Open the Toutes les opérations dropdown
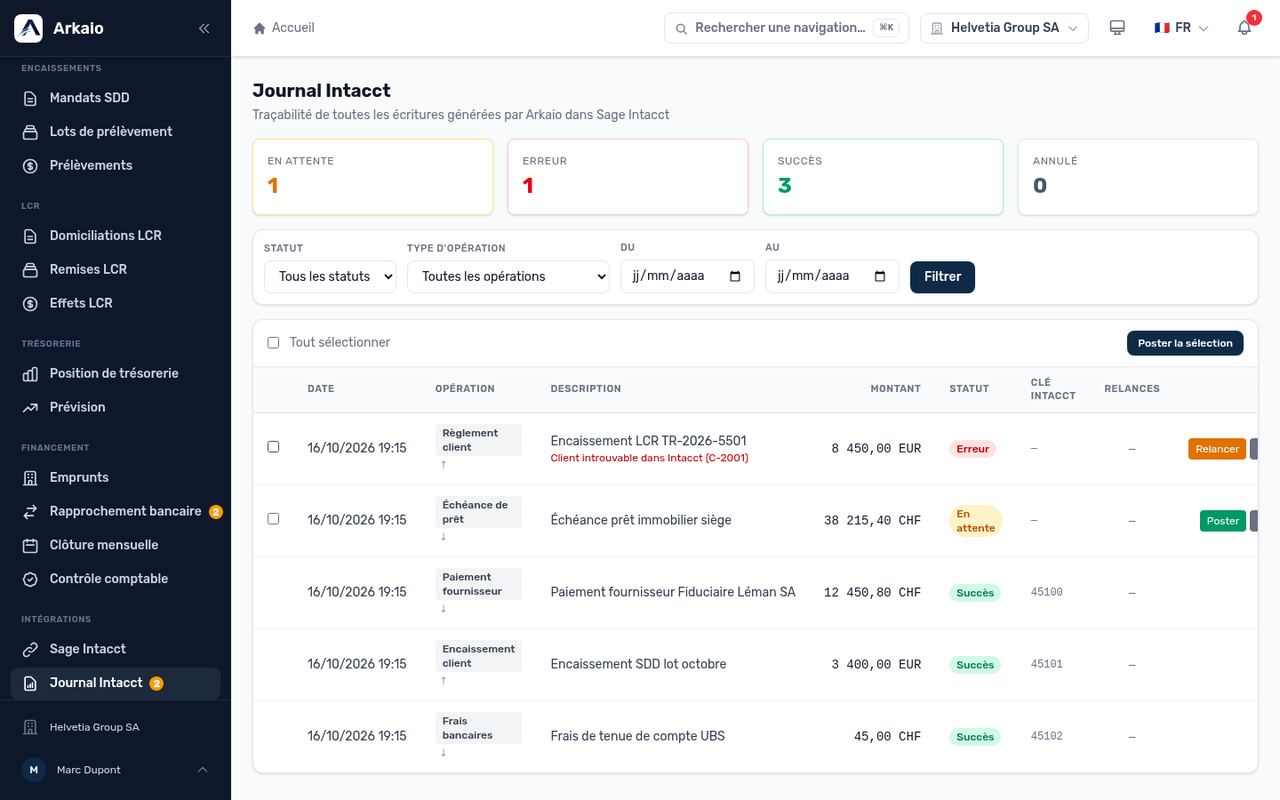Viewport: 1280px width, 800px height. [x=508, y=277]
